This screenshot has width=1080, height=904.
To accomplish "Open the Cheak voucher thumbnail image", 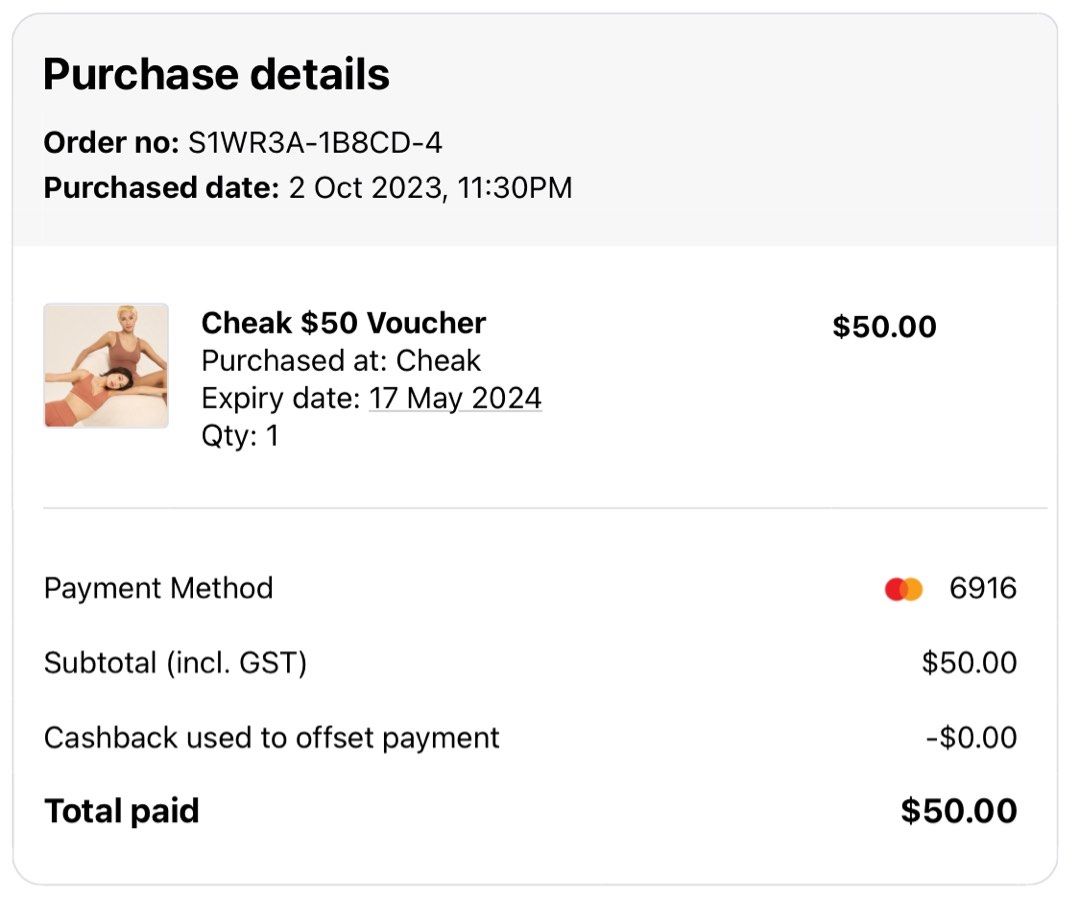I will (x=106, y=366).
